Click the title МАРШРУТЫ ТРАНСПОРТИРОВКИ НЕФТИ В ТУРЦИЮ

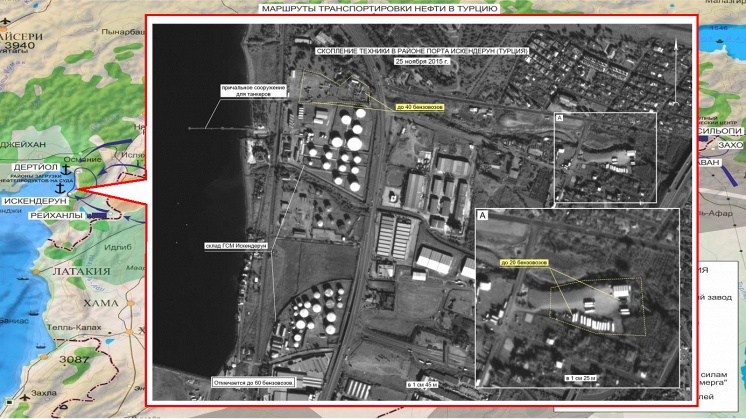pos(380,9)
